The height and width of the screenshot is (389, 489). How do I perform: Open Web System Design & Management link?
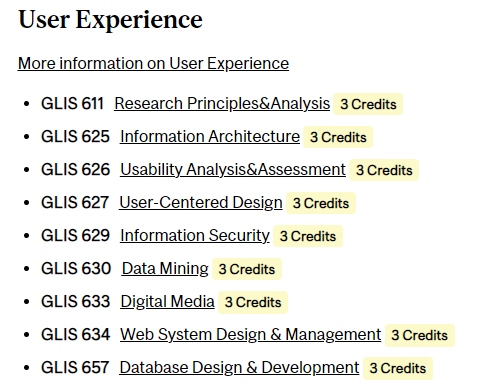click(x=251, y=335)
